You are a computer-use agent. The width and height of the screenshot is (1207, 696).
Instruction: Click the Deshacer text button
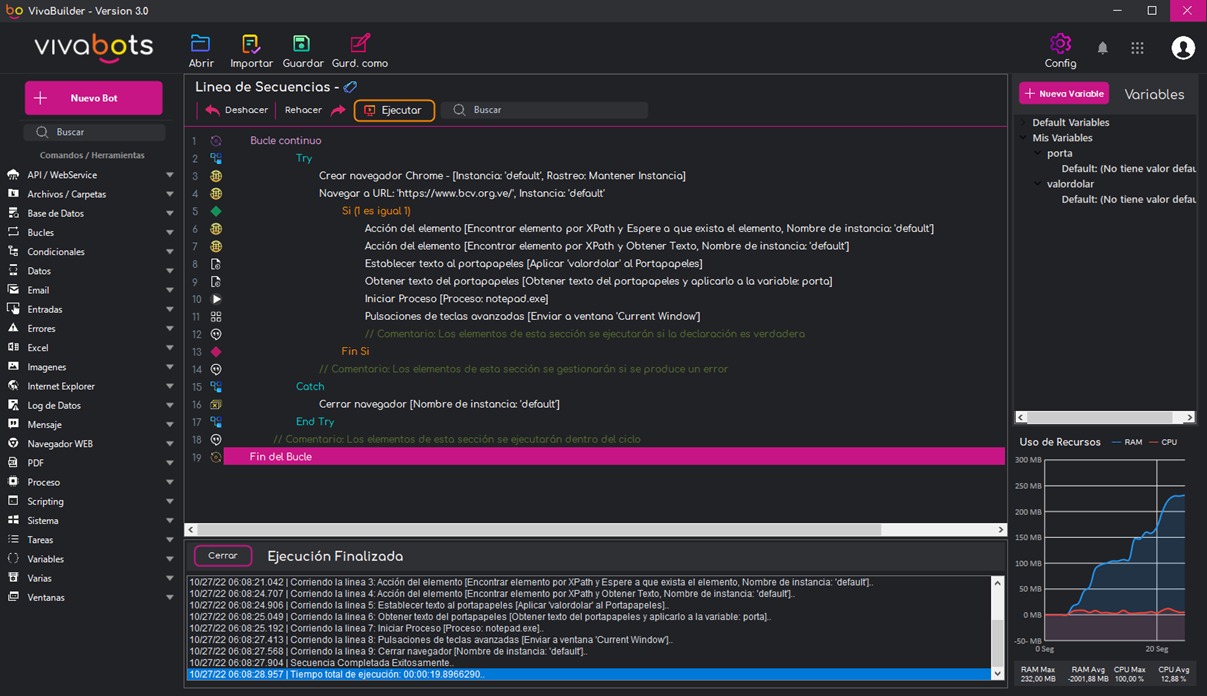pyautogui.click(x=246, y=110)
